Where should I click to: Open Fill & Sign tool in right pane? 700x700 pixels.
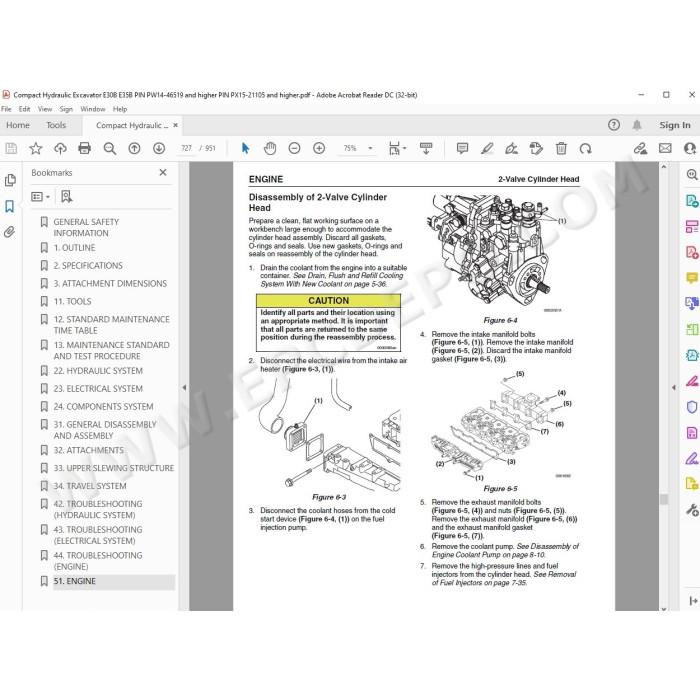[x=692, y=458]
